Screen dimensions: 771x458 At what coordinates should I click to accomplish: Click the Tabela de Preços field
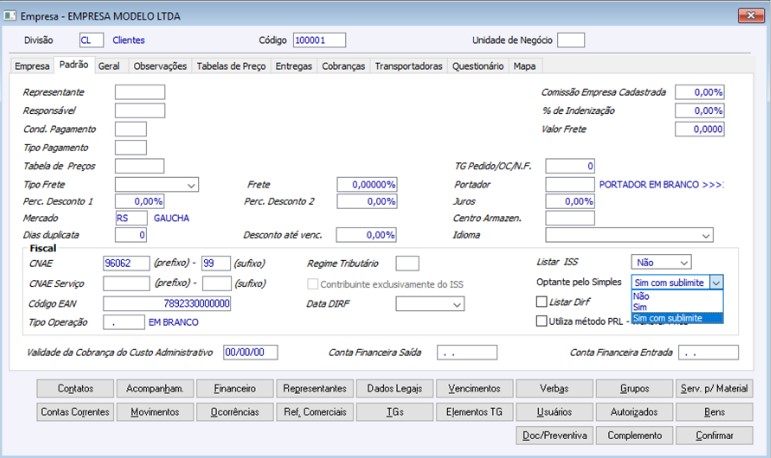coord(140,166)
